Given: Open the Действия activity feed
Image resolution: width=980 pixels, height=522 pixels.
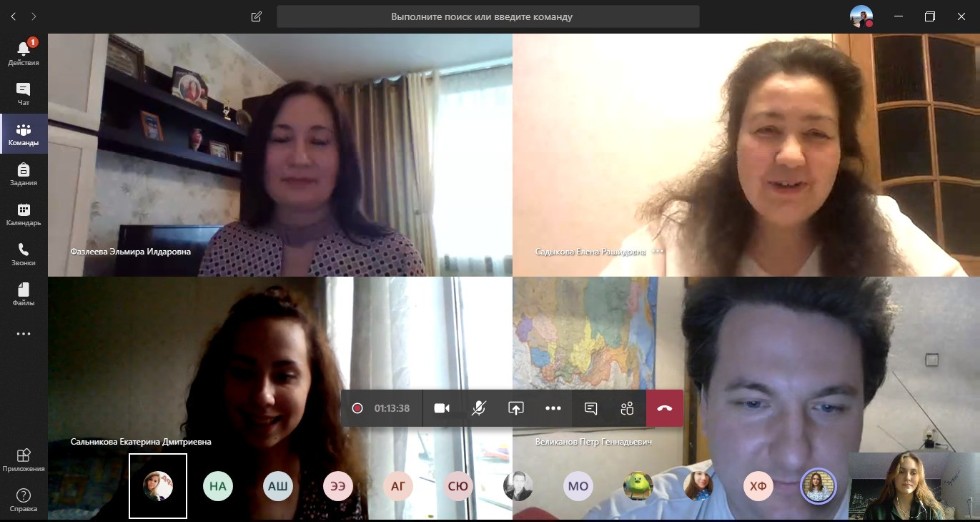Looking at the screenshot, I should 23,53.
